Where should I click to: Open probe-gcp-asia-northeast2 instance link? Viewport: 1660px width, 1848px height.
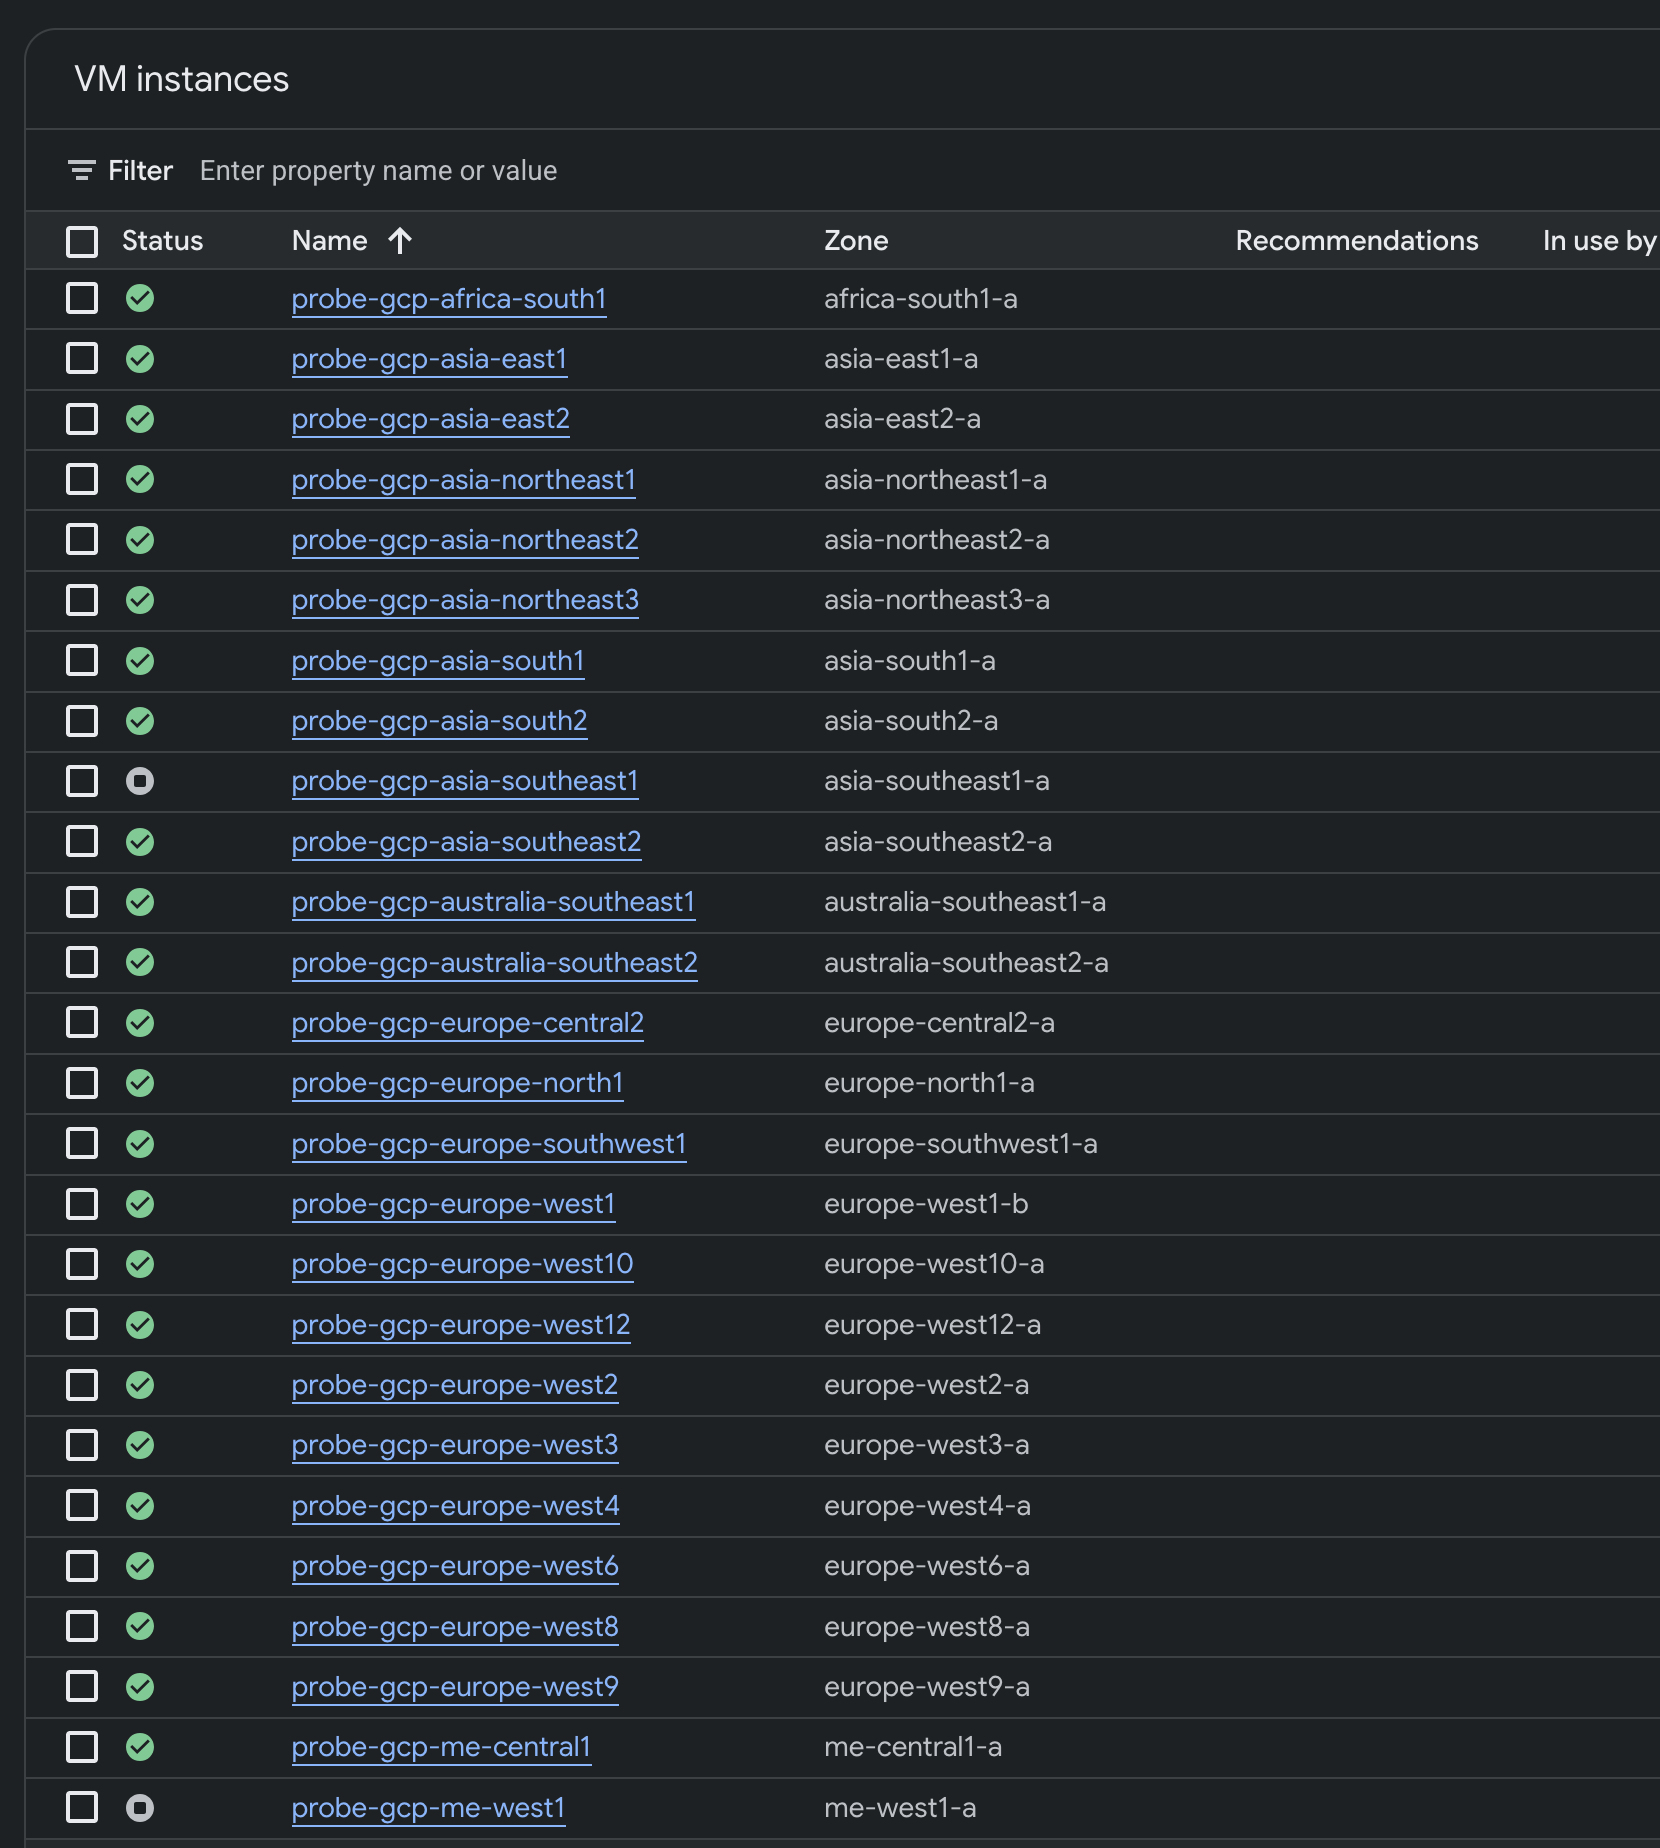point(465,540)
